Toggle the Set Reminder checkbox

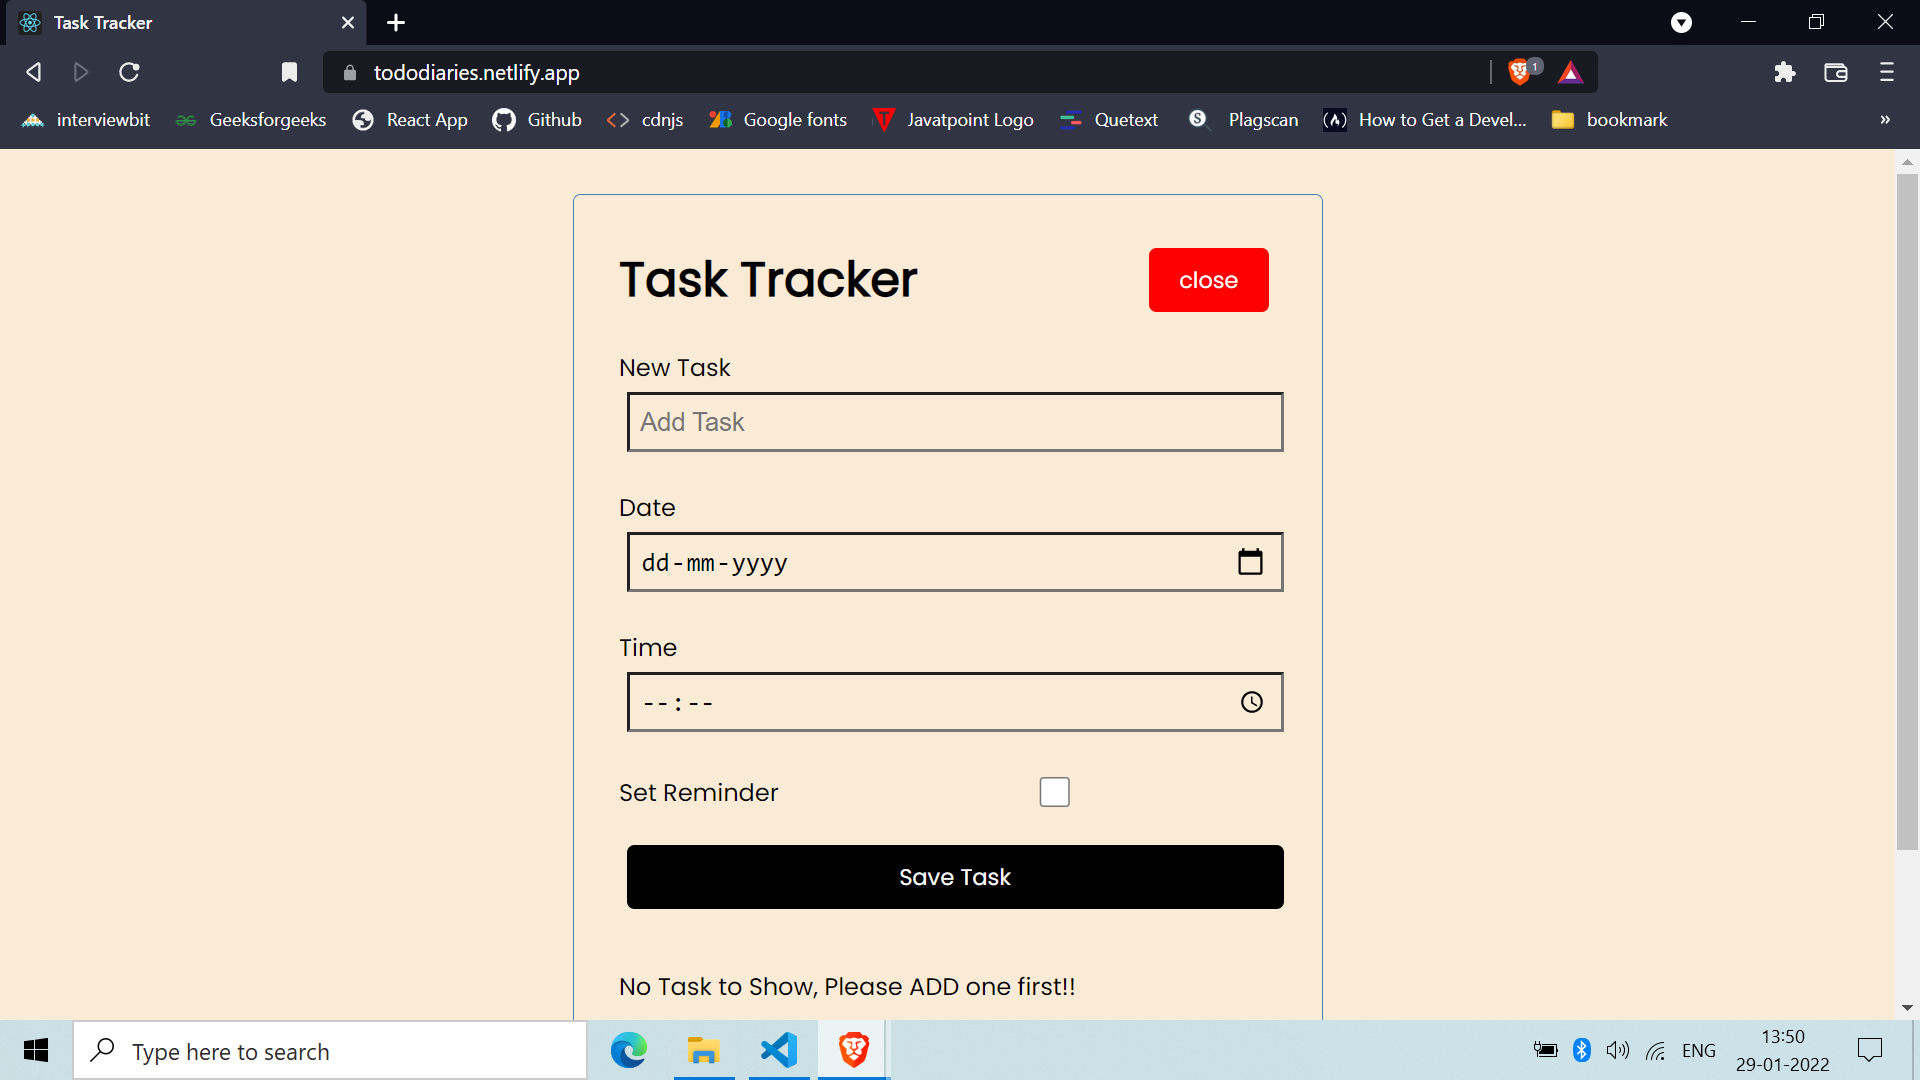point(1054,792)
